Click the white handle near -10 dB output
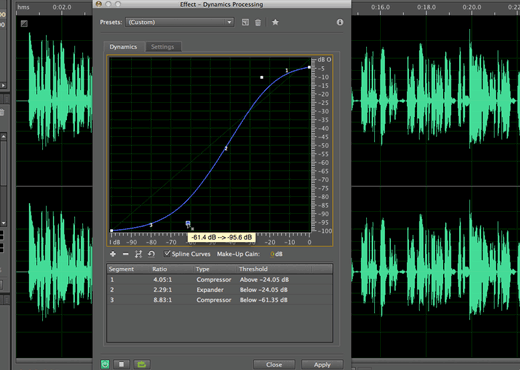This screenshot has height=370, width=520. tap(262, 77)
